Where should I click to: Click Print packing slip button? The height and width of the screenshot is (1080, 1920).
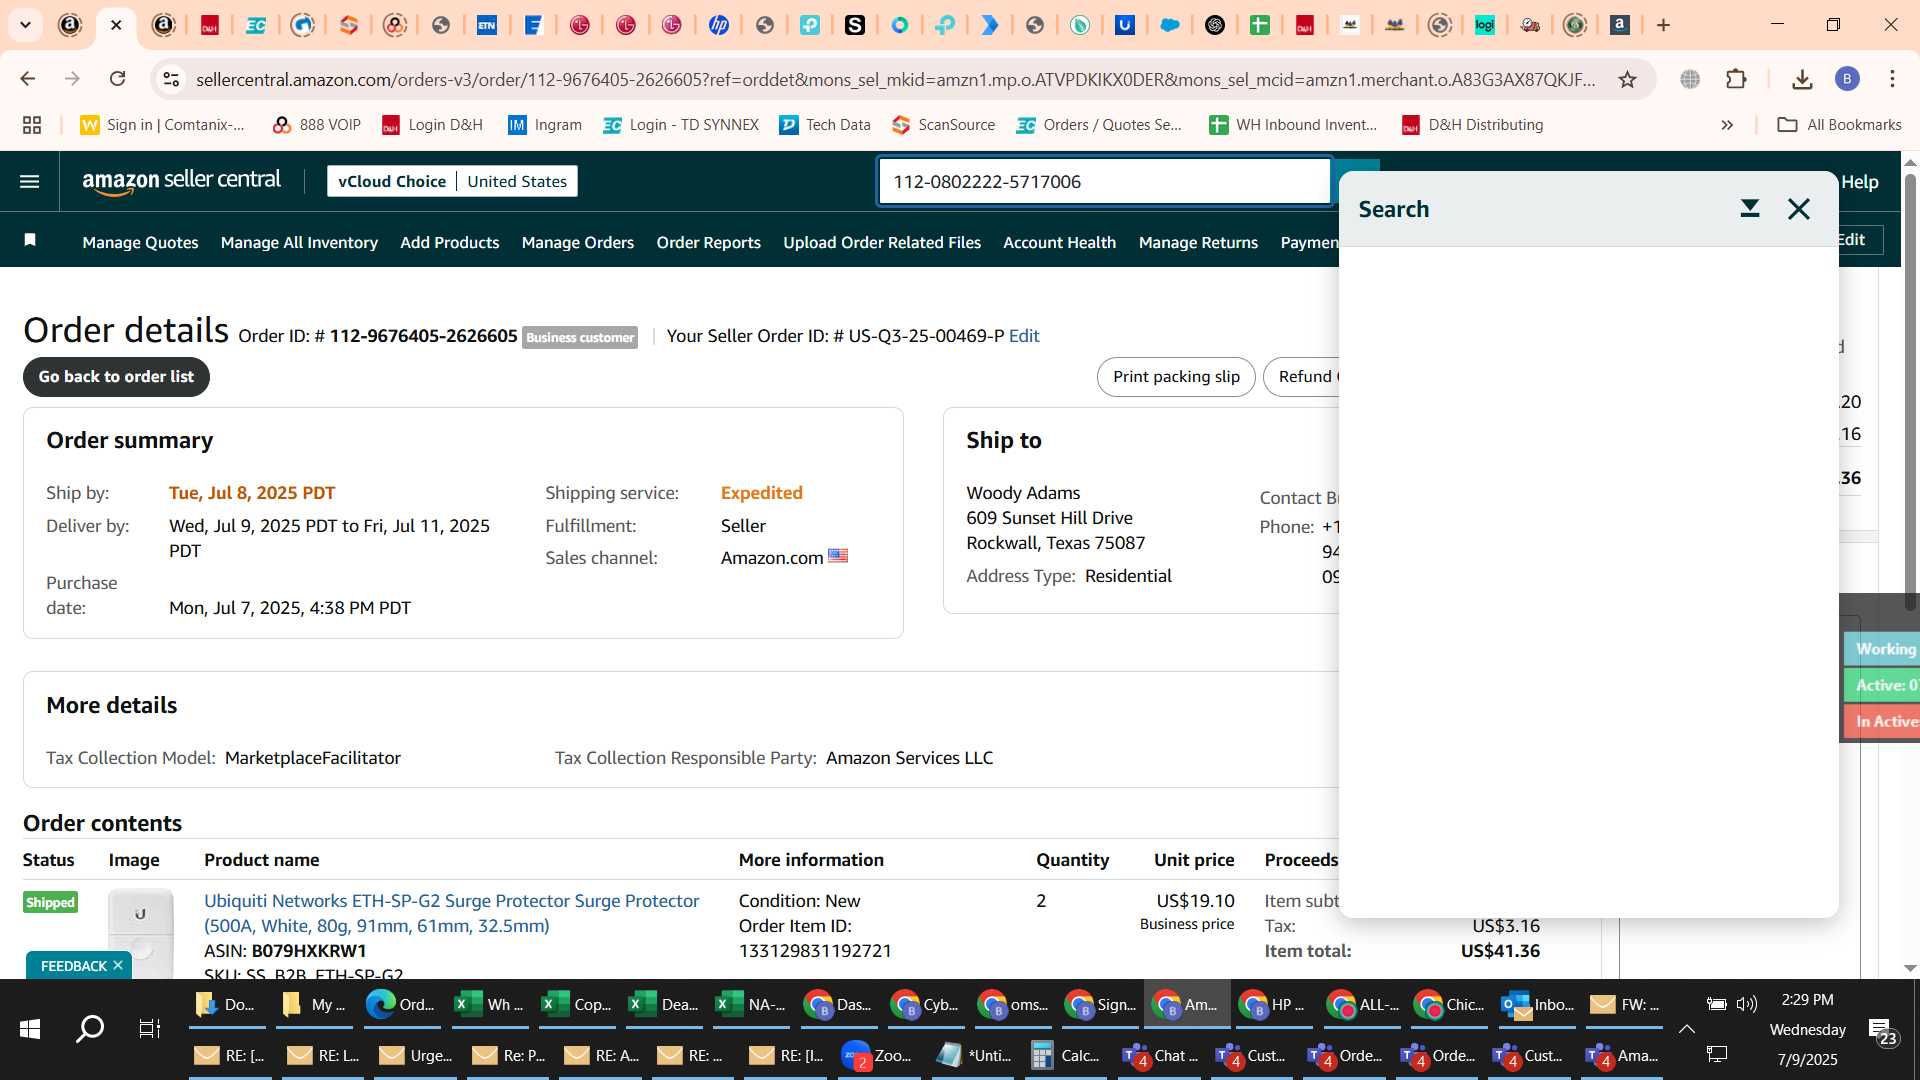click(1176, 377)
